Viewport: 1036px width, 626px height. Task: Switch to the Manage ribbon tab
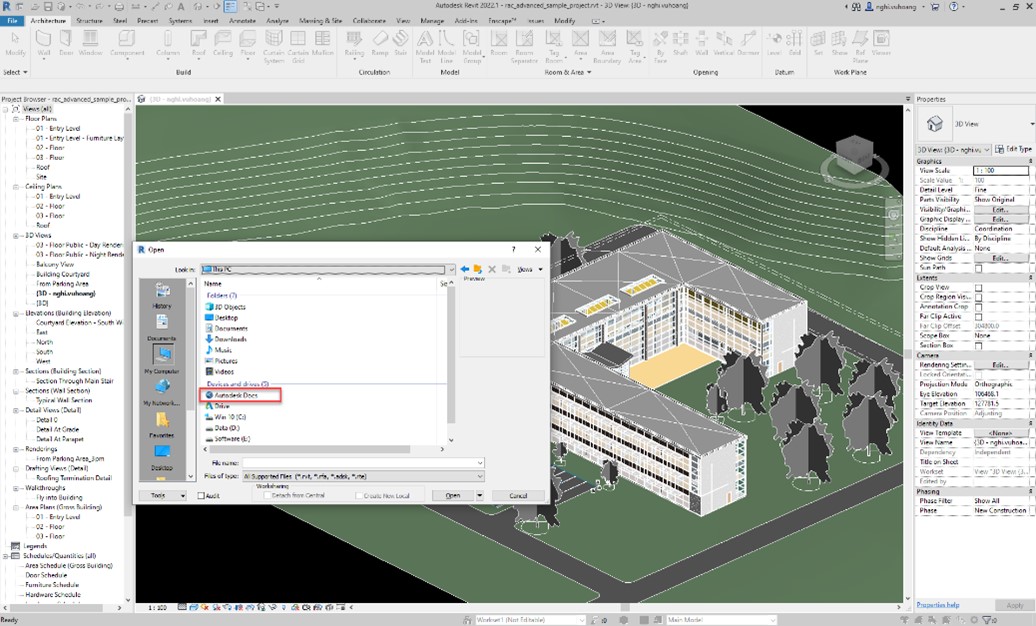point(432,20)
